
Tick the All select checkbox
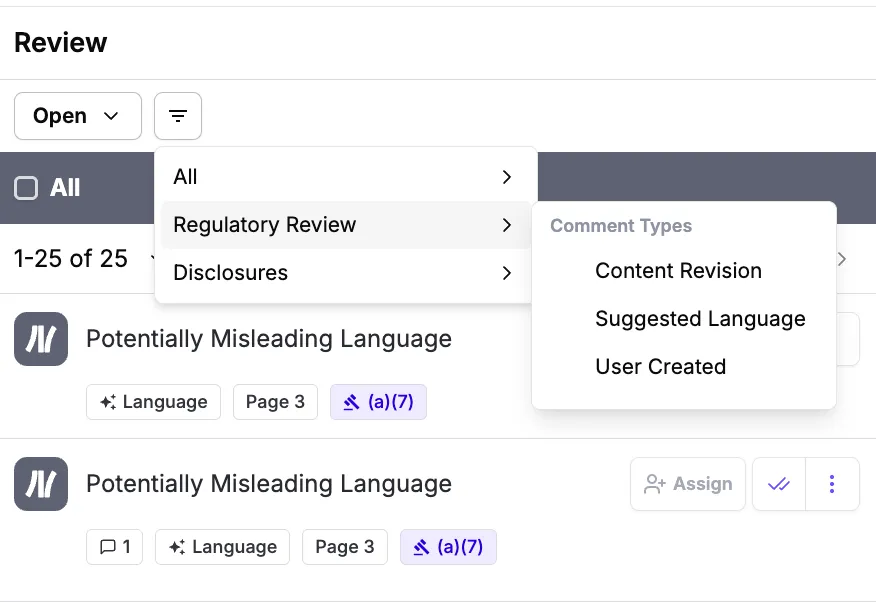point(26,188)
